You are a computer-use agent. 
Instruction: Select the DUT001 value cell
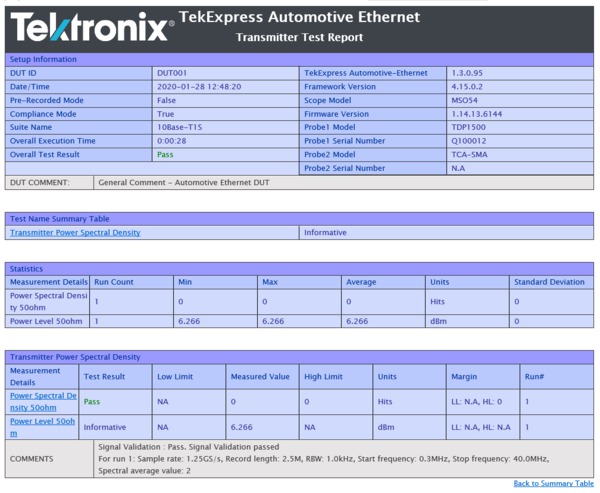coord(172,73)
